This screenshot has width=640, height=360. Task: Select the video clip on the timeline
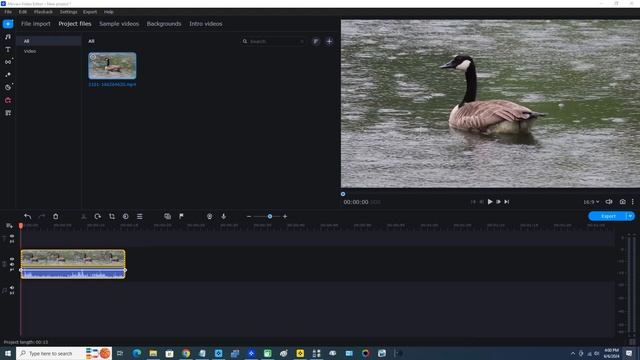coord(73,258)
